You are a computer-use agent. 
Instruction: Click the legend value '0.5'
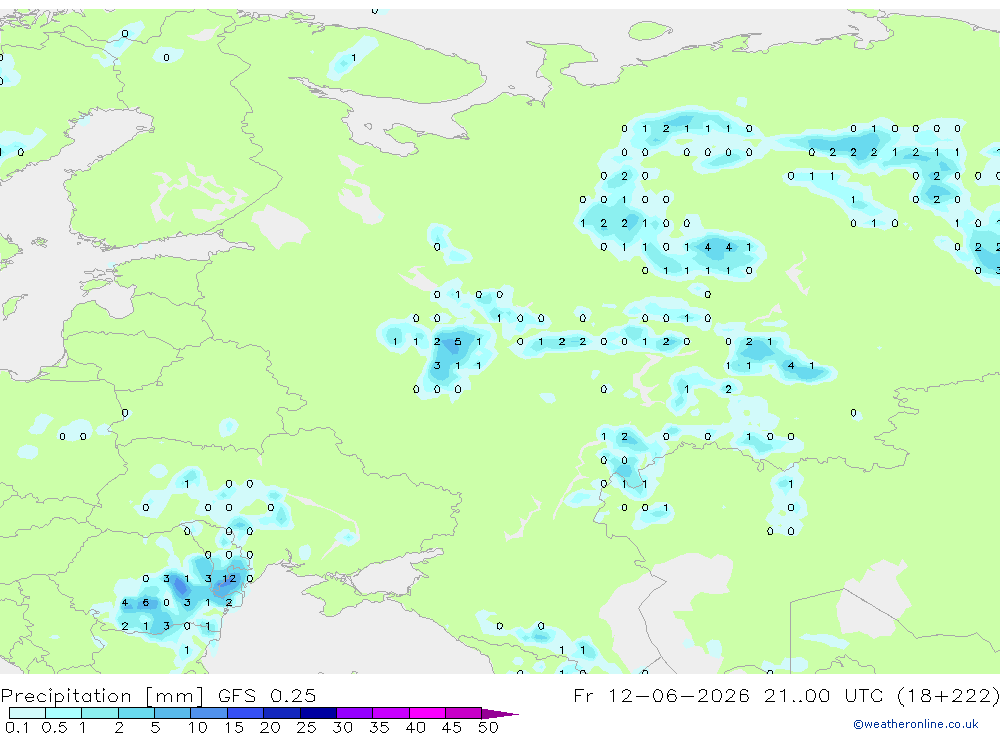[54, 727]
